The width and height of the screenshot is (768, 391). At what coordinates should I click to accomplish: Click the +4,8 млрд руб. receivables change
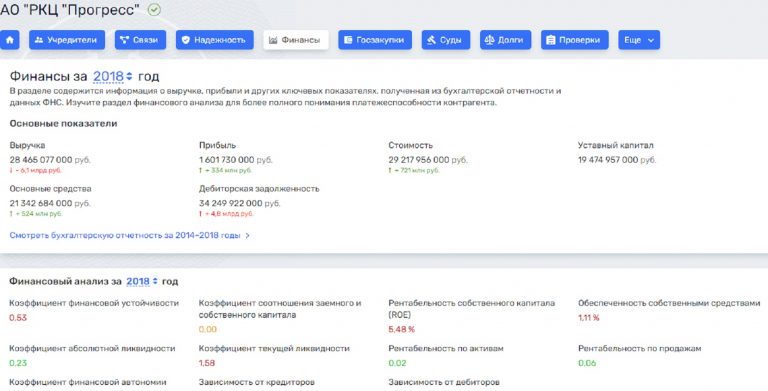tap(226, 214)
